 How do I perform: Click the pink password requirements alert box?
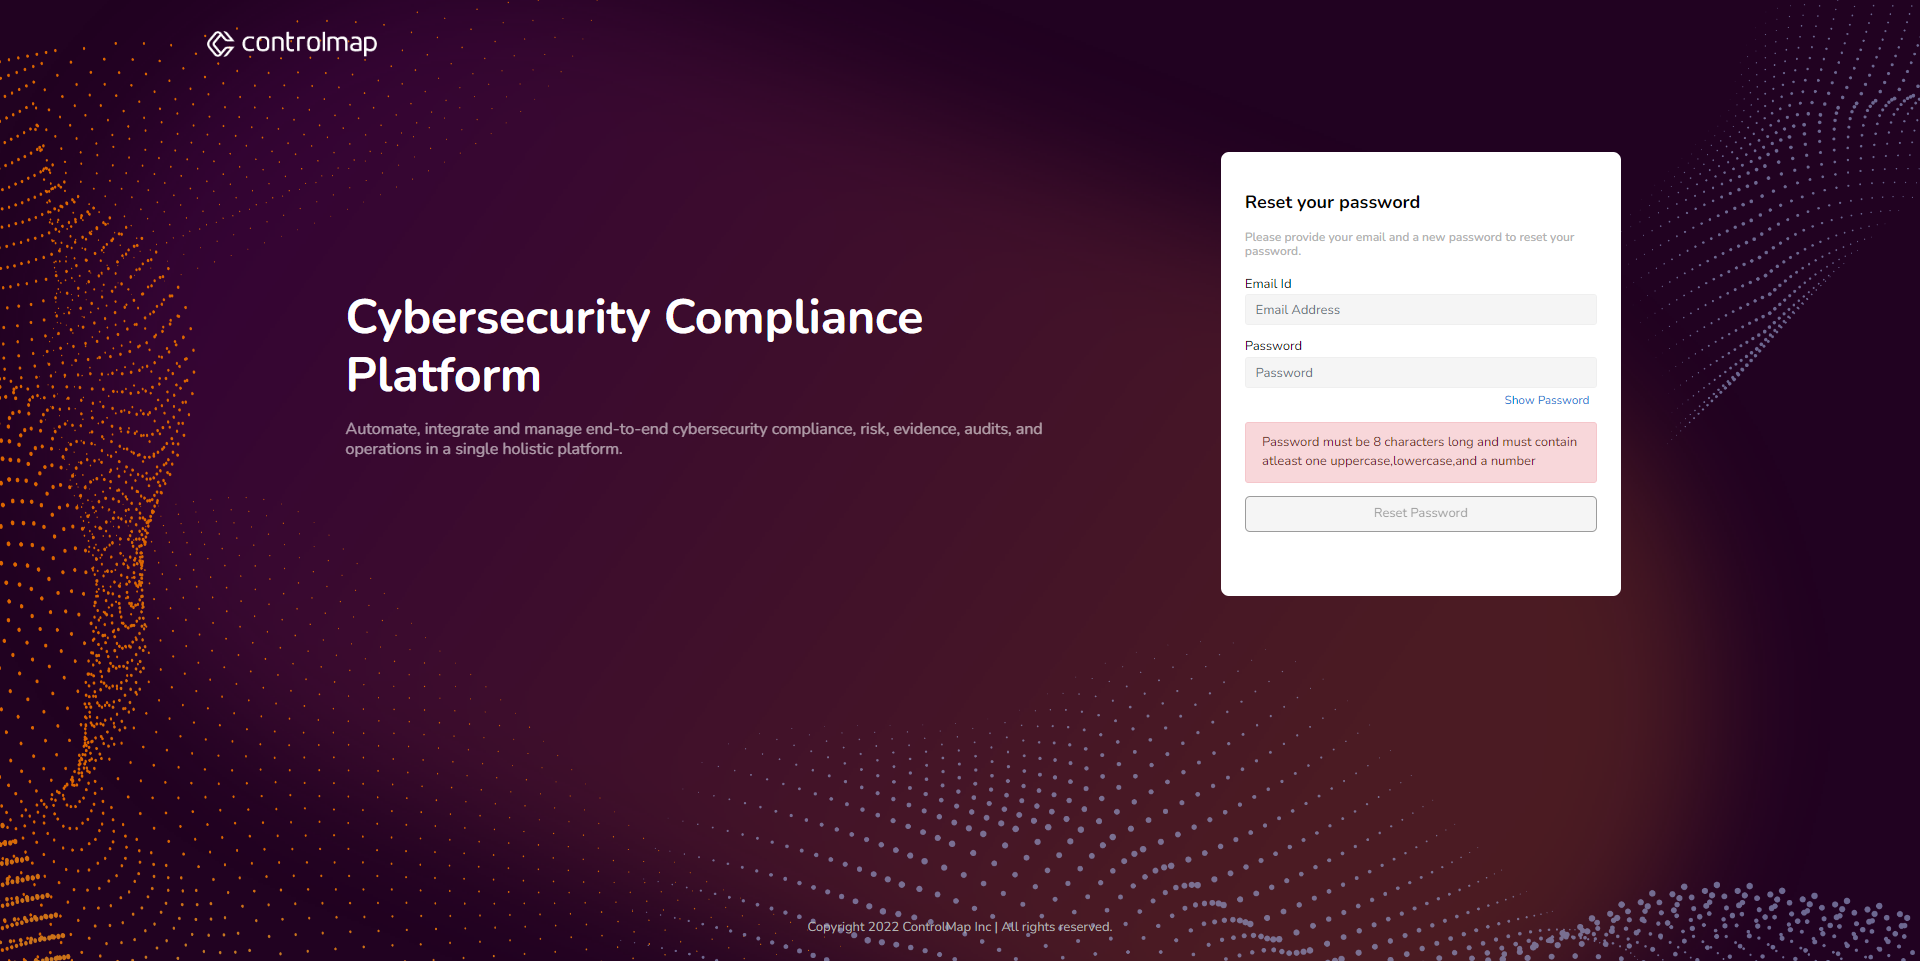(1420, 452)
